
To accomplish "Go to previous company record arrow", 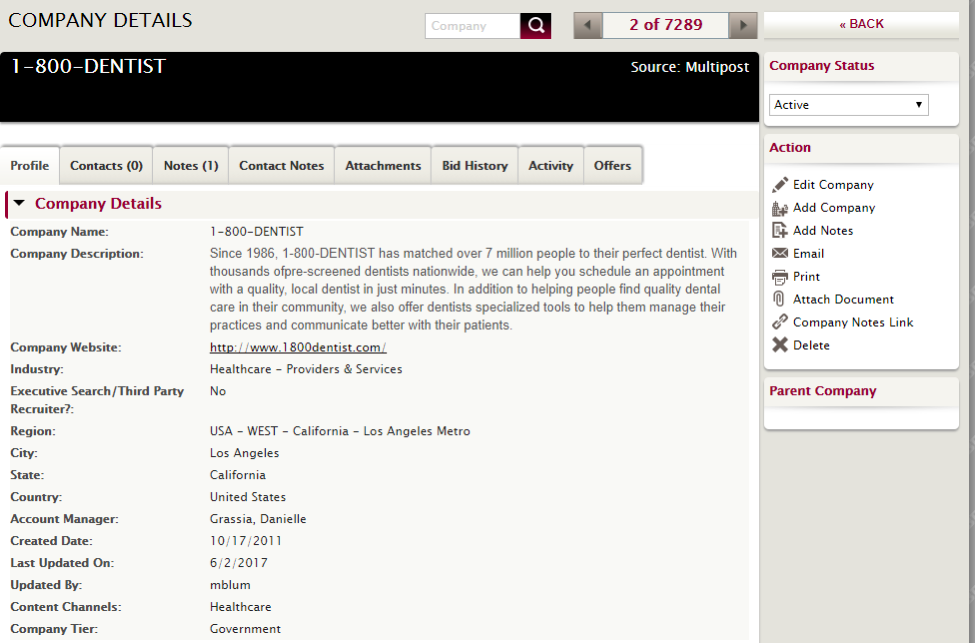I will [588, 25].
